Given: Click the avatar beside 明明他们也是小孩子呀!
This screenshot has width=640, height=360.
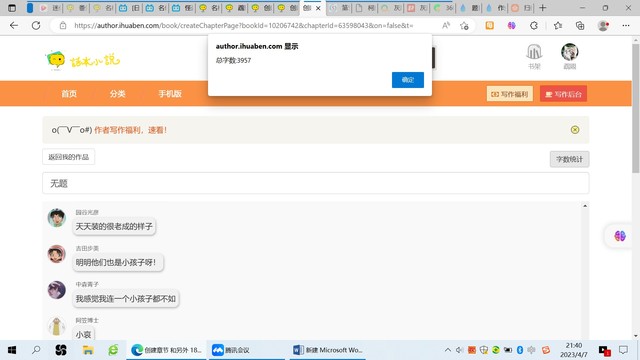Looking at the screenshot, I should (57, 254).
